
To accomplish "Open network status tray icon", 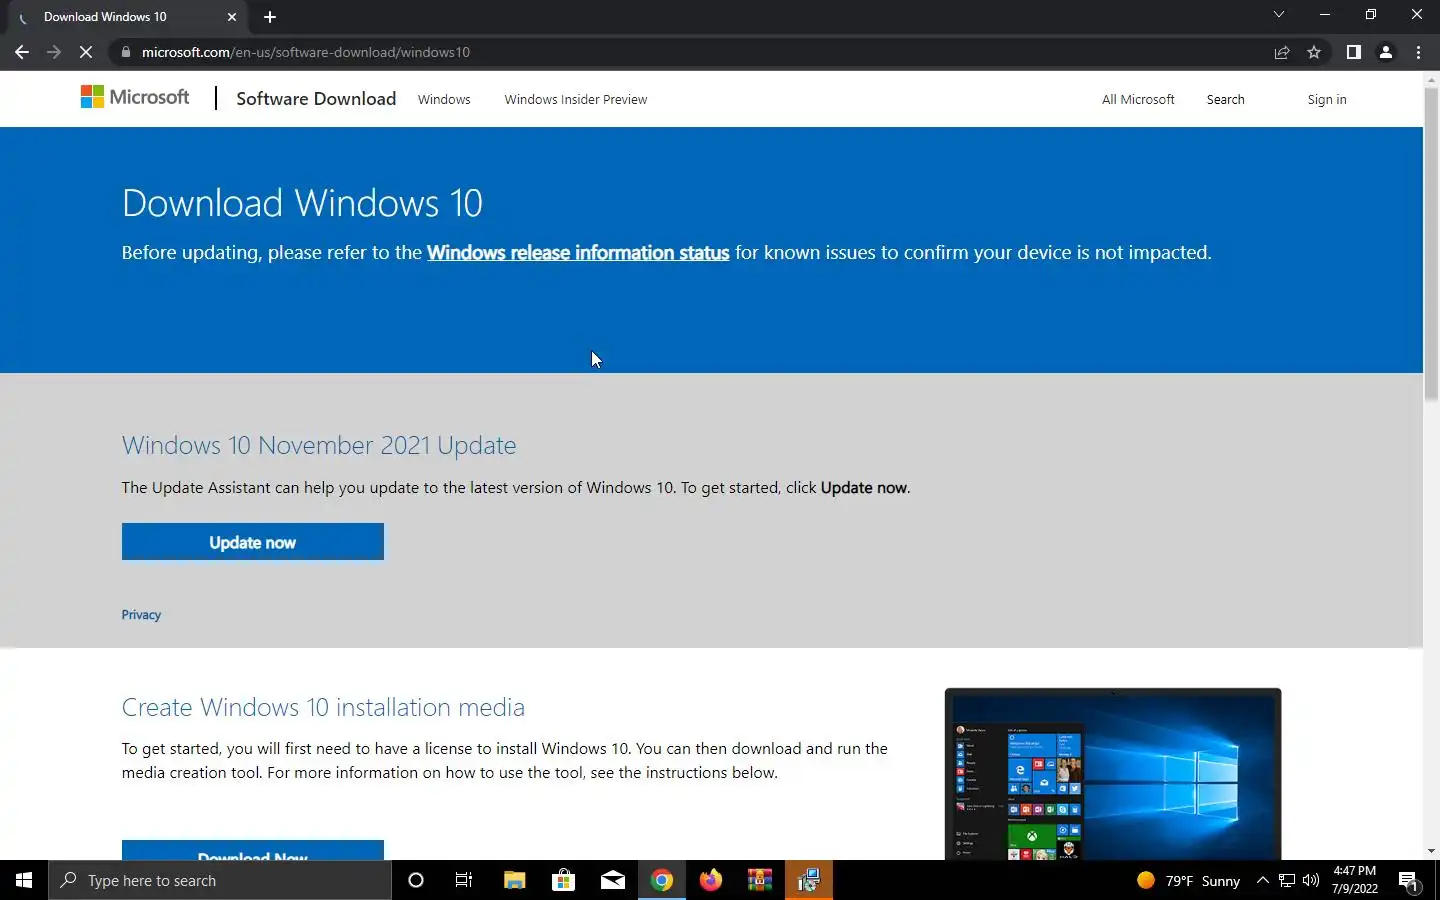I will [1287, 880].
